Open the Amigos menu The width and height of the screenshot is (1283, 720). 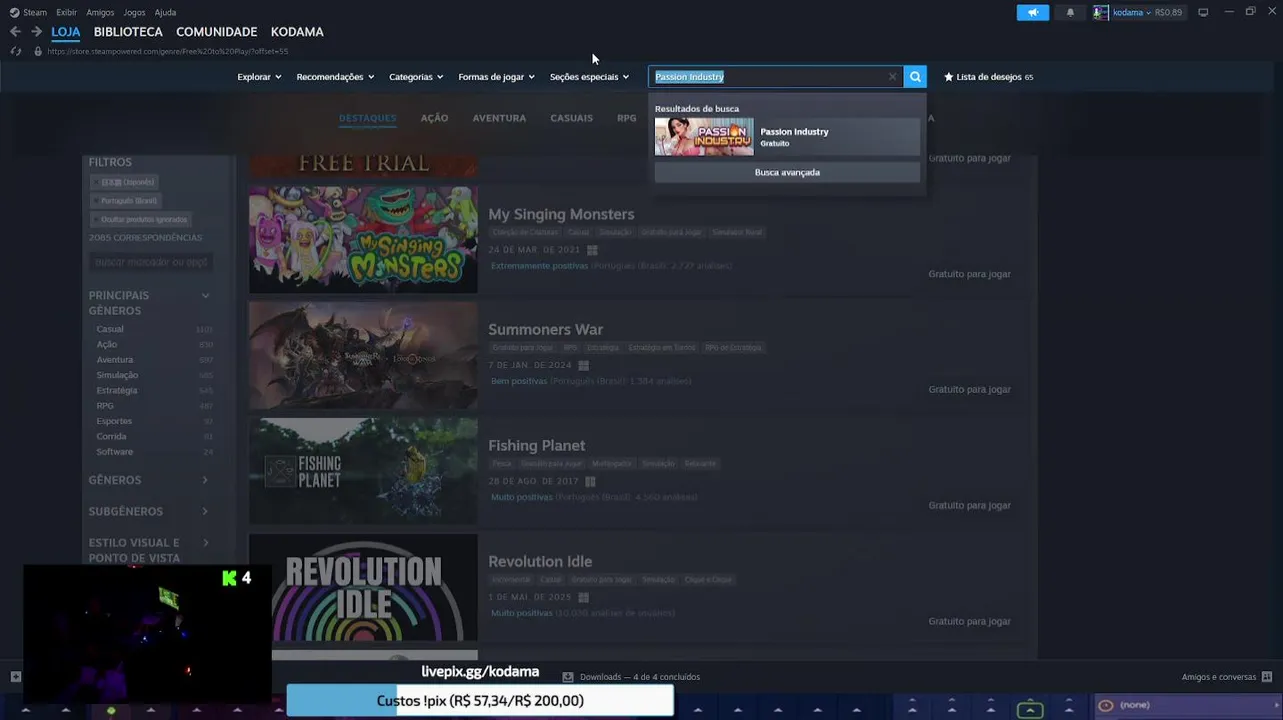pos(100,12)
